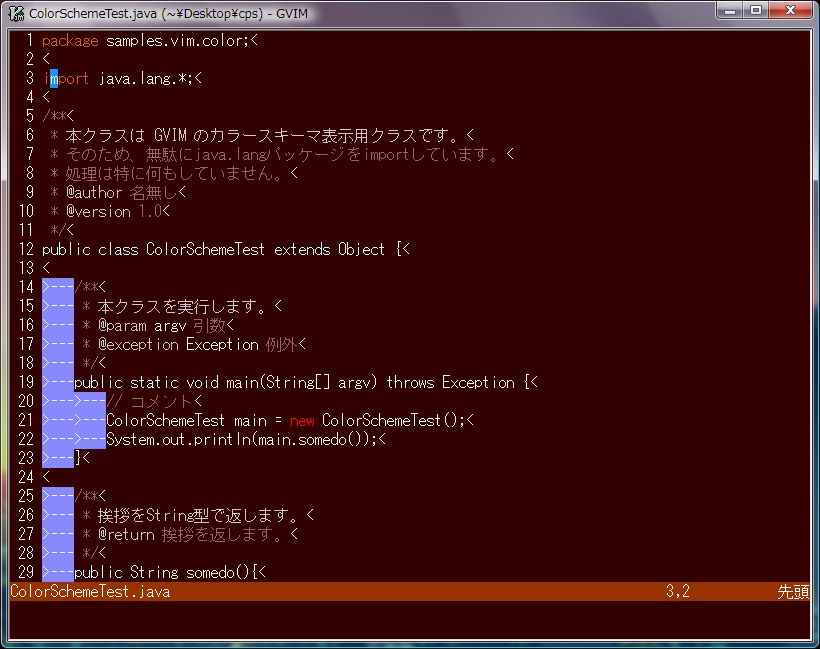Close the GVIM window
Image resolution: width=820 pixels, height=649 pixels.
coord(791,10)
